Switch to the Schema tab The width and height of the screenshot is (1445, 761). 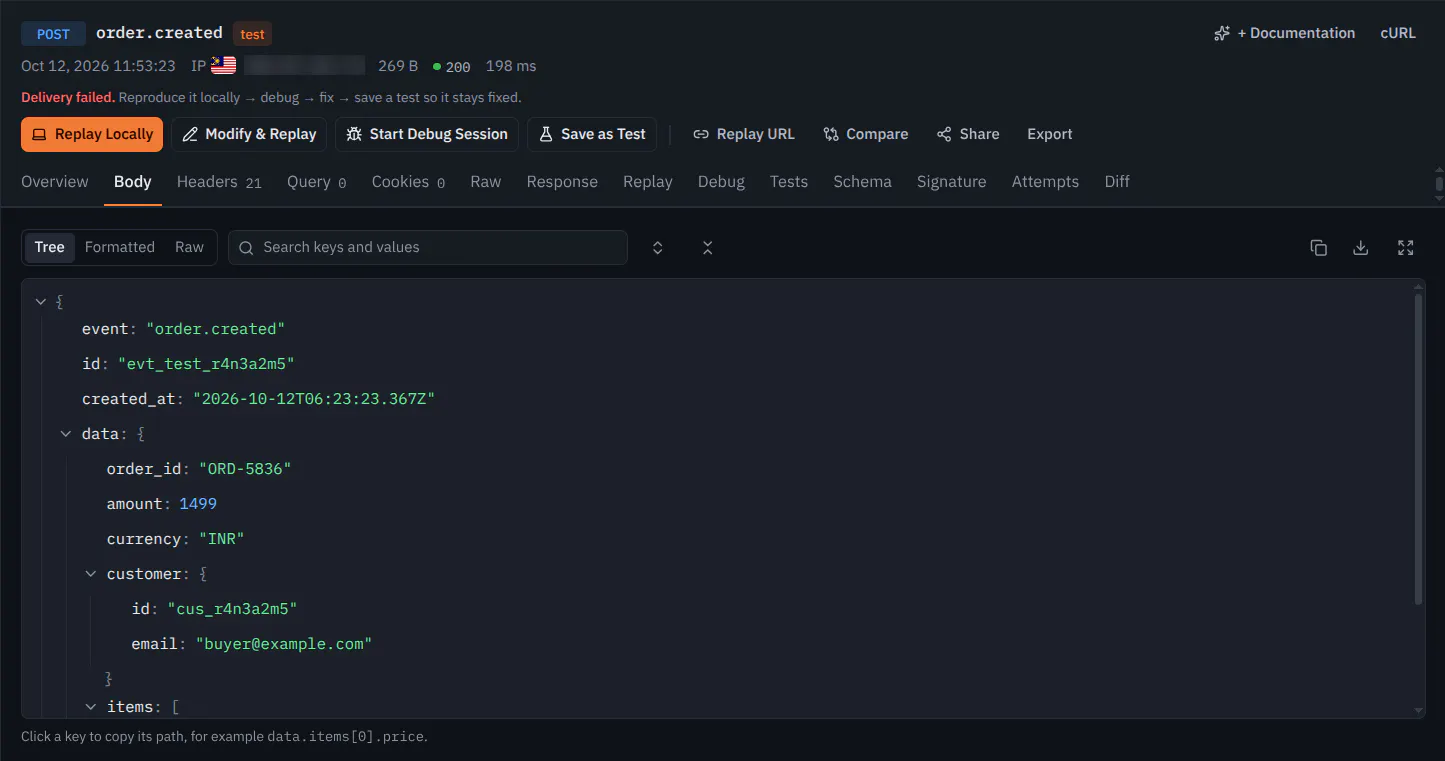862,182
